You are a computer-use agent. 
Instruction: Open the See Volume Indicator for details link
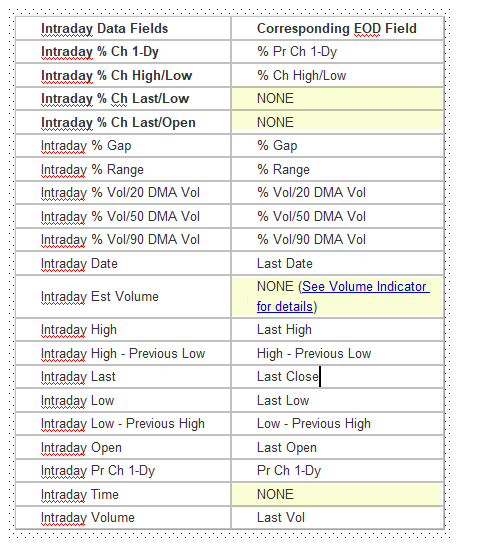click(x=342, y=296)
